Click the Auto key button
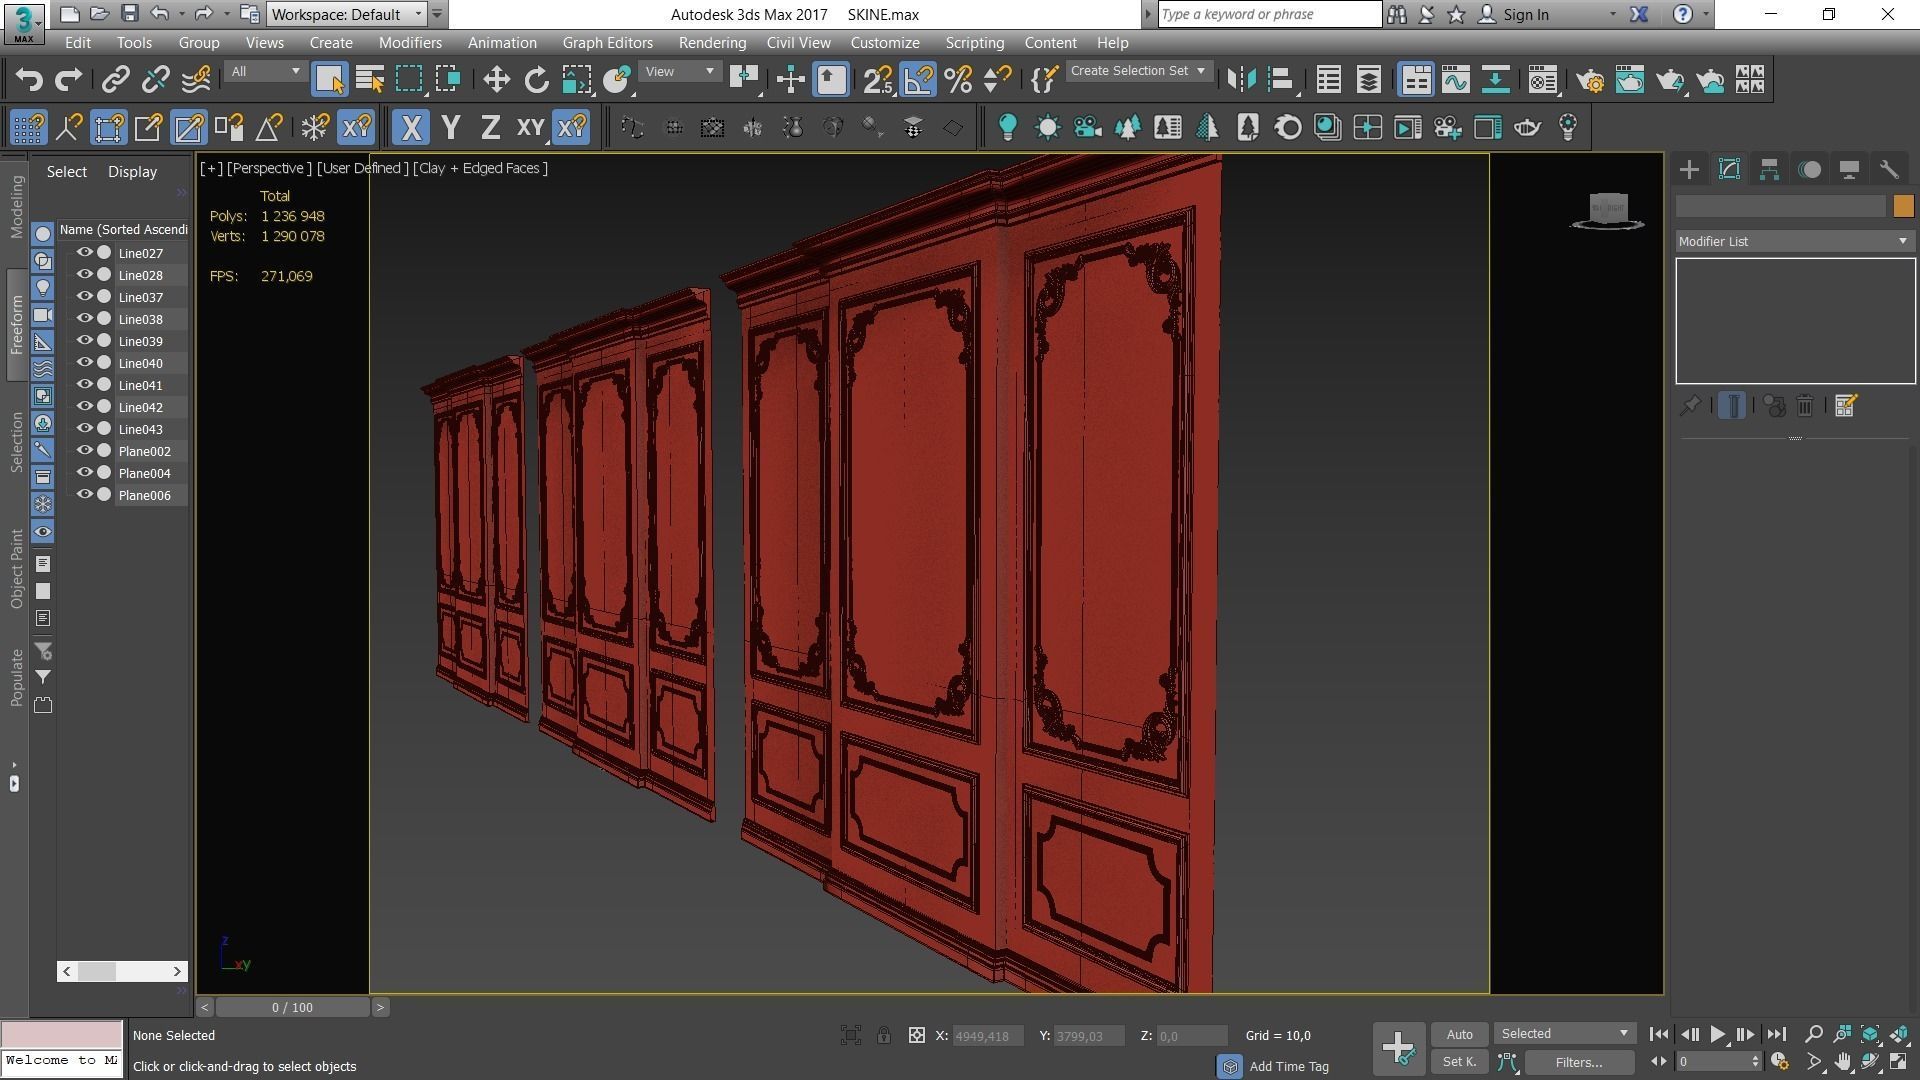Screen dimensions: 1920x1080 pyautogui.click(x=1459, y=1034)
